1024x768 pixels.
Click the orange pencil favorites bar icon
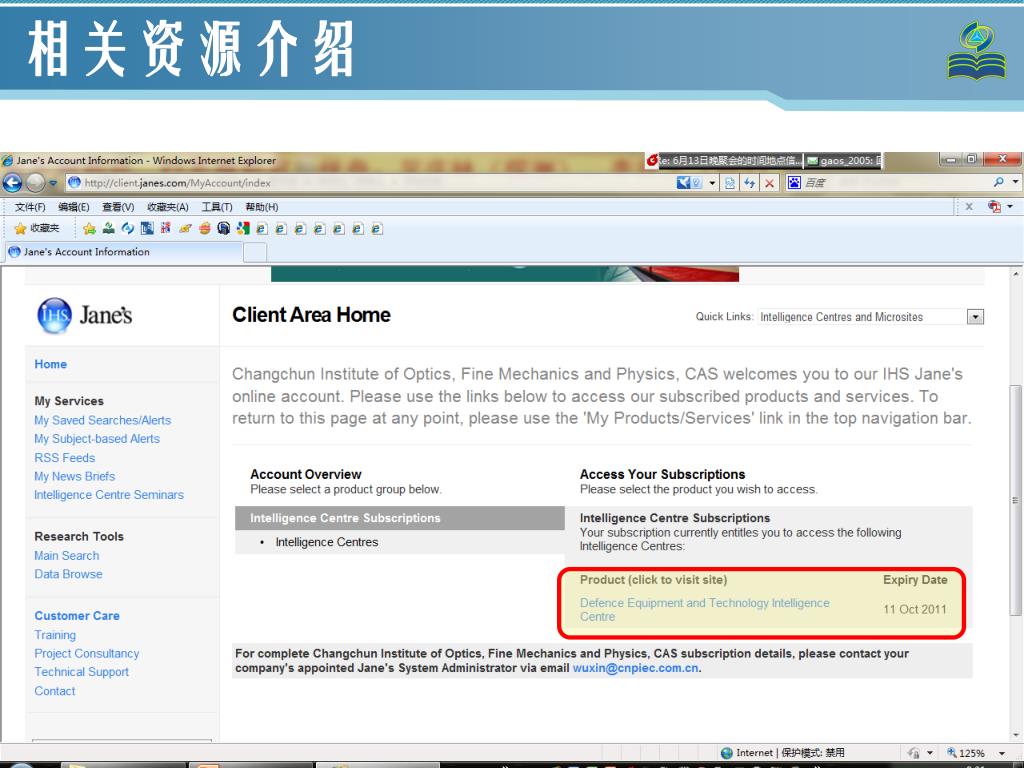pos(185,228)
